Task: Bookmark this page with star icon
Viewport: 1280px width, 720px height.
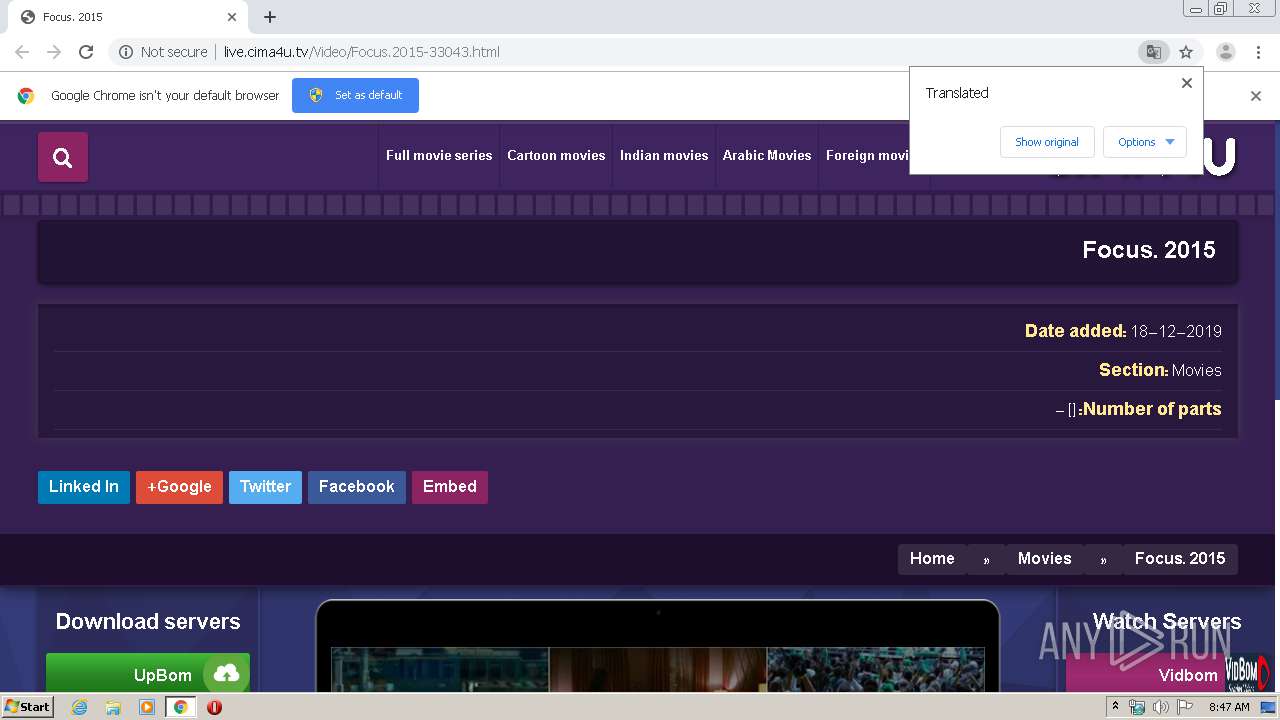Action: 1186,52
